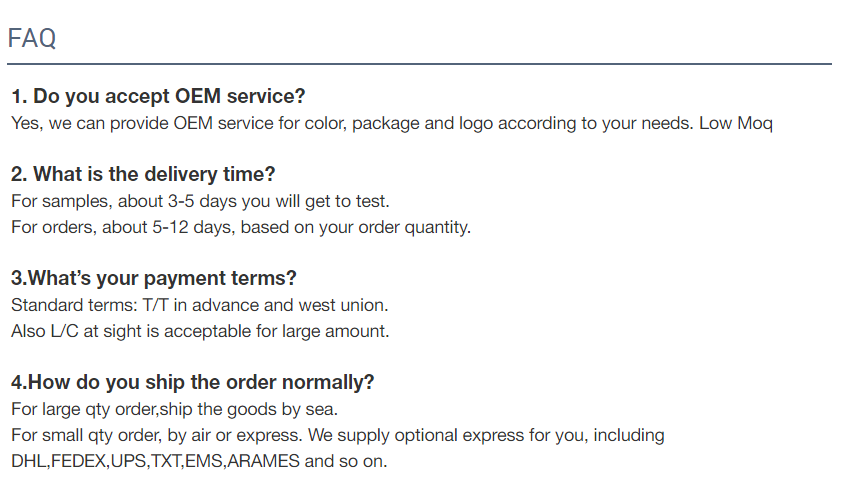The width and height of the screenshot is (858, 484).
Task: Click the L/C at sight line
Action: pyautogui.click(x=200, y=331)
